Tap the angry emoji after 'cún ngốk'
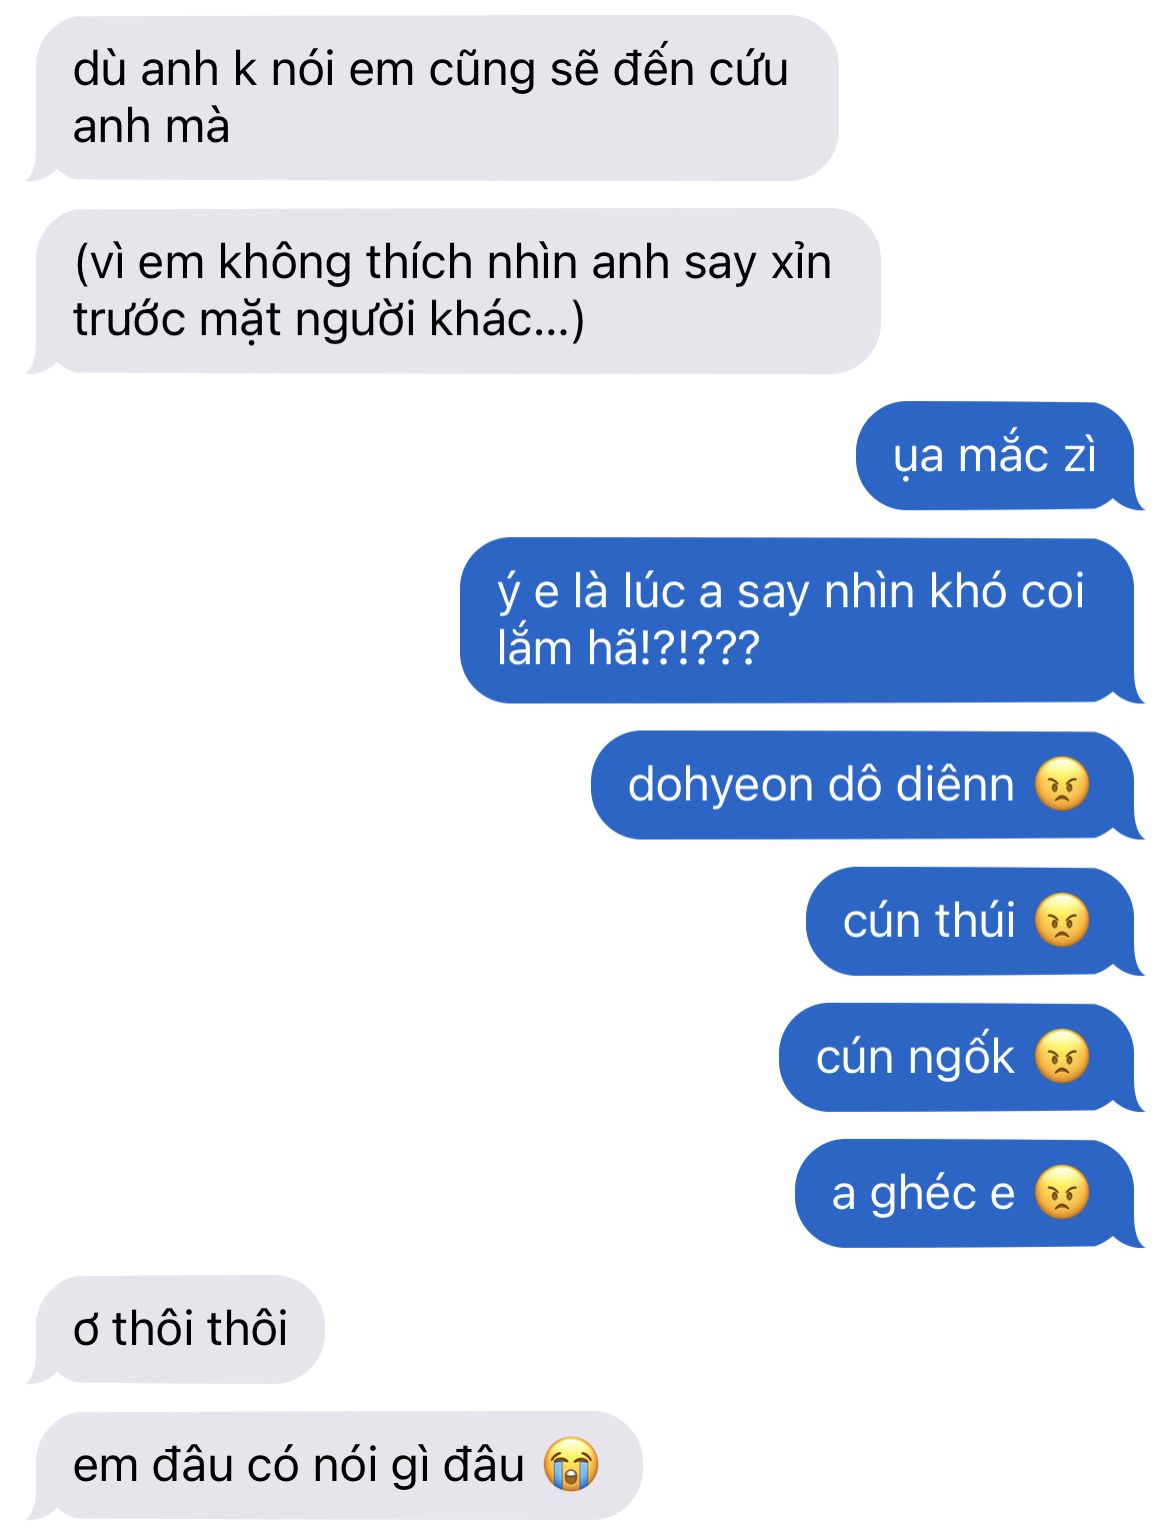This screenshot has width=1170, height=1536. click(x=1061, y=1056)
